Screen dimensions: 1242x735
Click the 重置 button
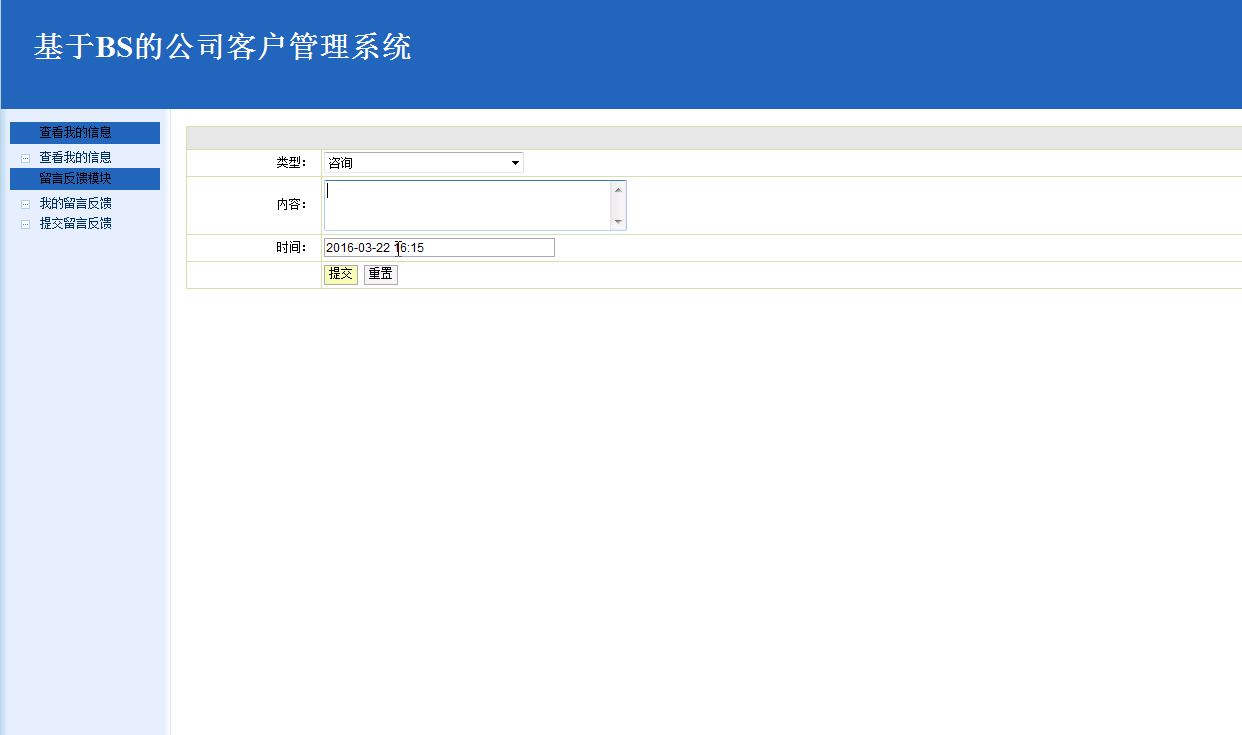tap(380, 274)
